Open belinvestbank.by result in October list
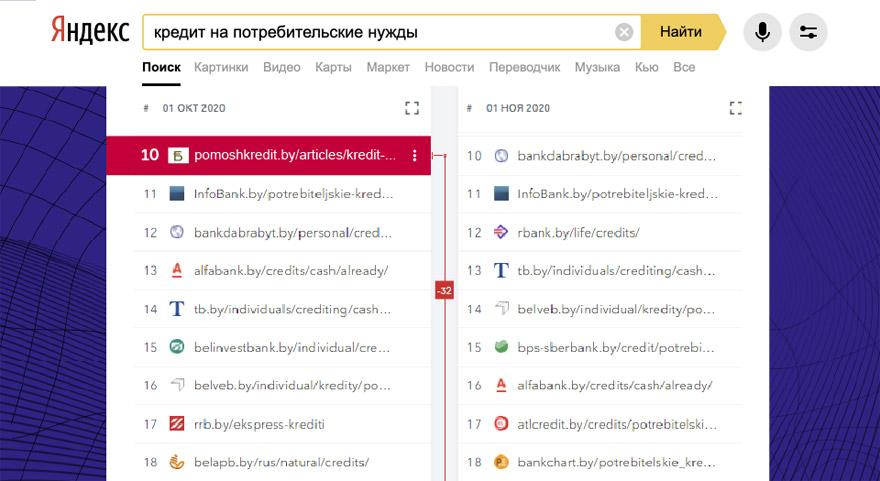 click(x=291, y=347)
